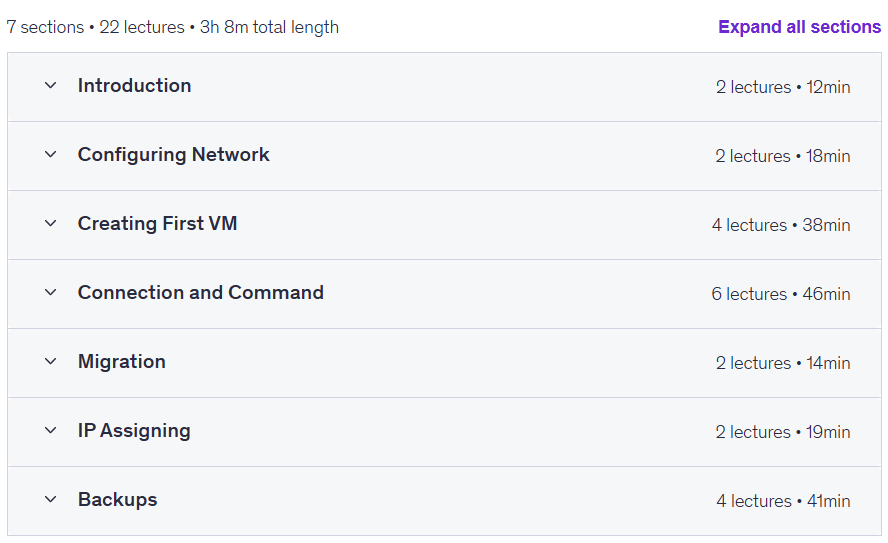This screenshot has height=543, width=888.
Task: Click the Backups section chevron
Action: (x=50, y=500)
